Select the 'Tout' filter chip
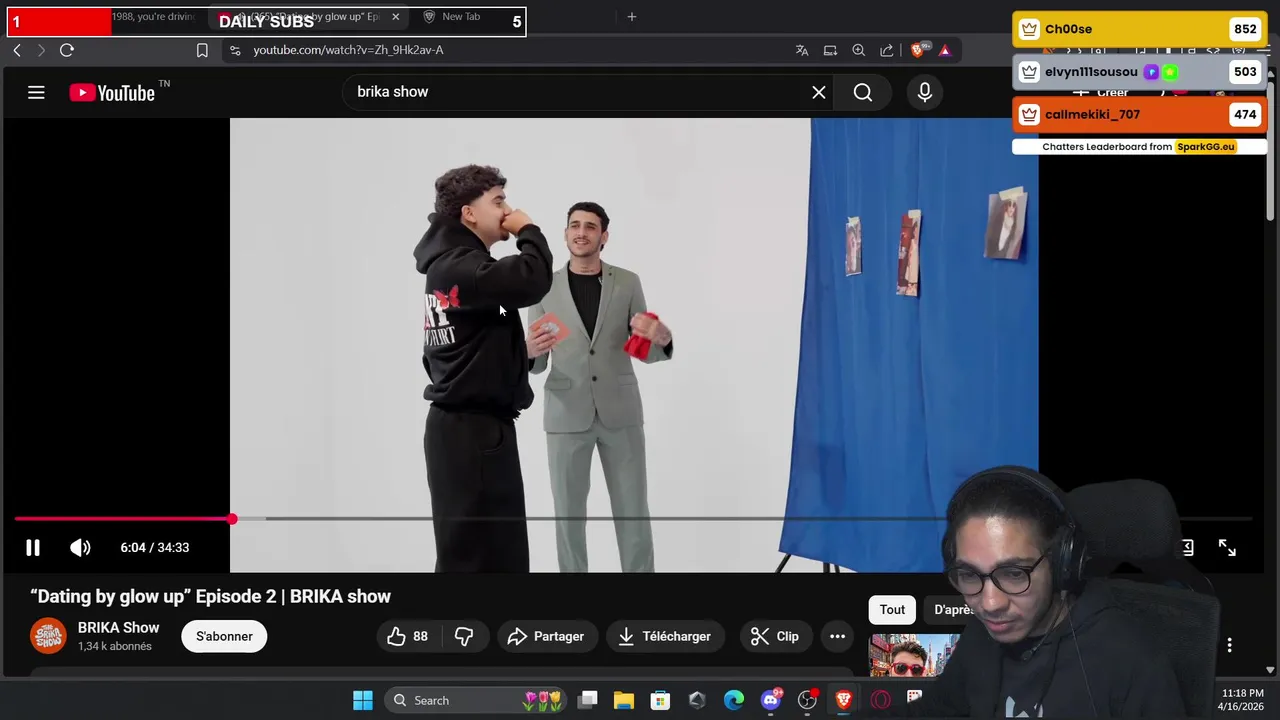 pos(892,610)
